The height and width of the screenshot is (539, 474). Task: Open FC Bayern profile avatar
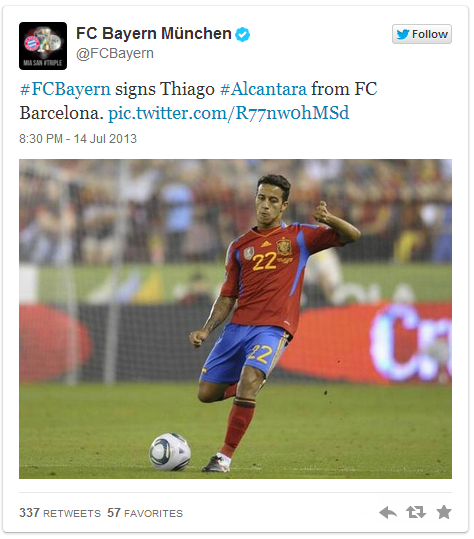[43, 46]
